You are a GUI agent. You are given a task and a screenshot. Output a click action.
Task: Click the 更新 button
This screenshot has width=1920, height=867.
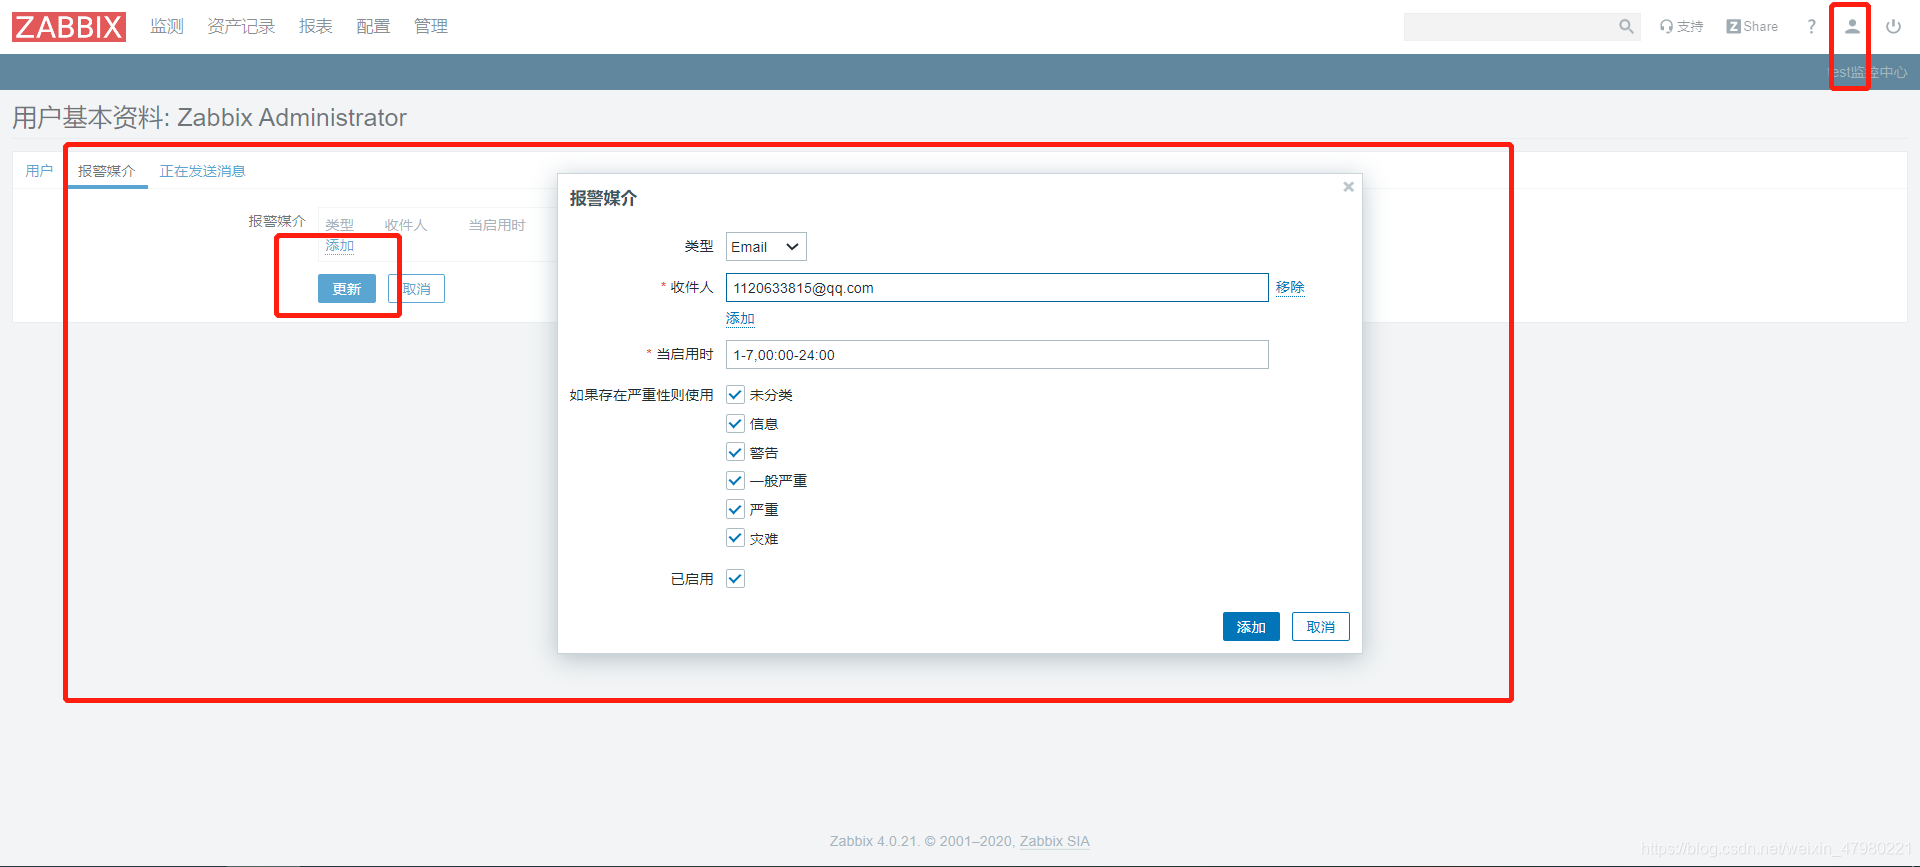point(347,289)
